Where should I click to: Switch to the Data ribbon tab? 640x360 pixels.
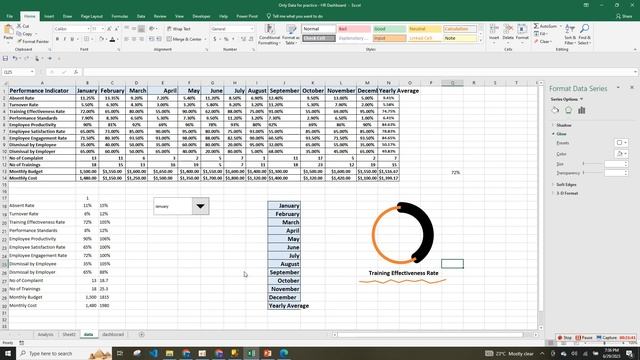click(x=141, y=16)
